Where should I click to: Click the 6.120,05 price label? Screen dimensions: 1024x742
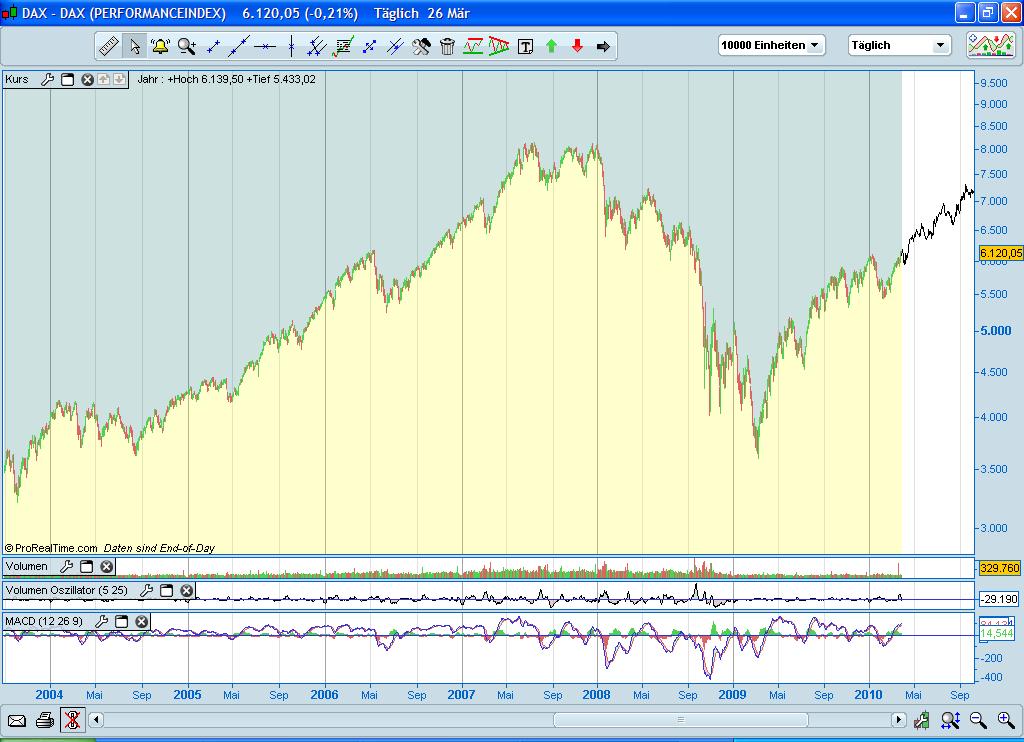(x=1000, y=253)
